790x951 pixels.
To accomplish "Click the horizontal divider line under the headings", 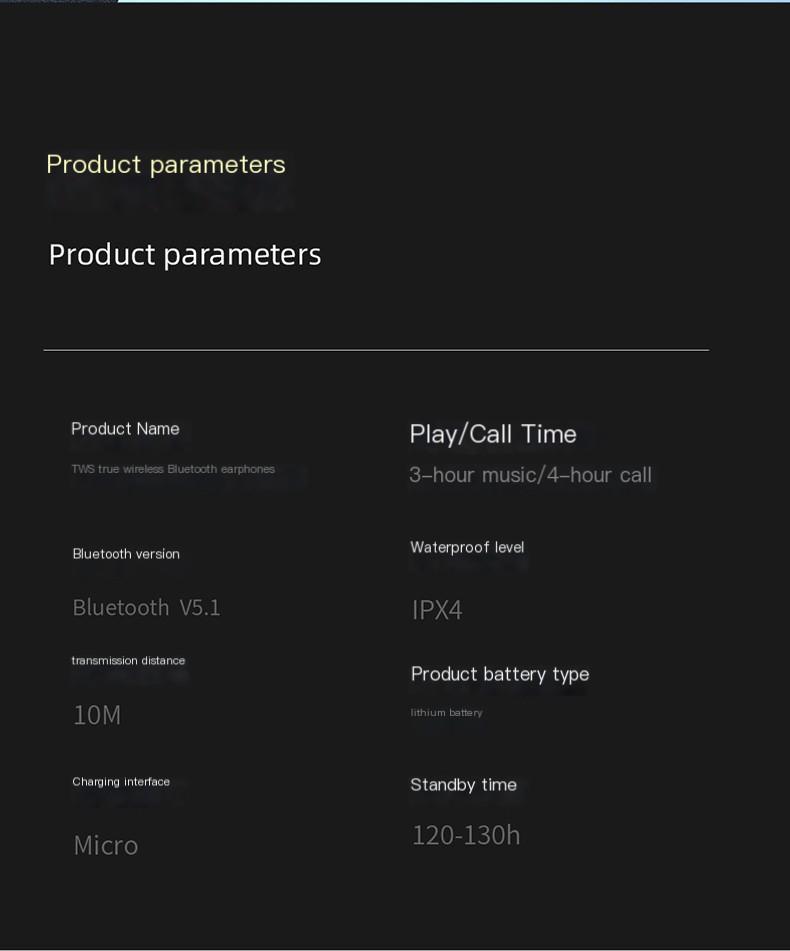I will click(376, 350).
